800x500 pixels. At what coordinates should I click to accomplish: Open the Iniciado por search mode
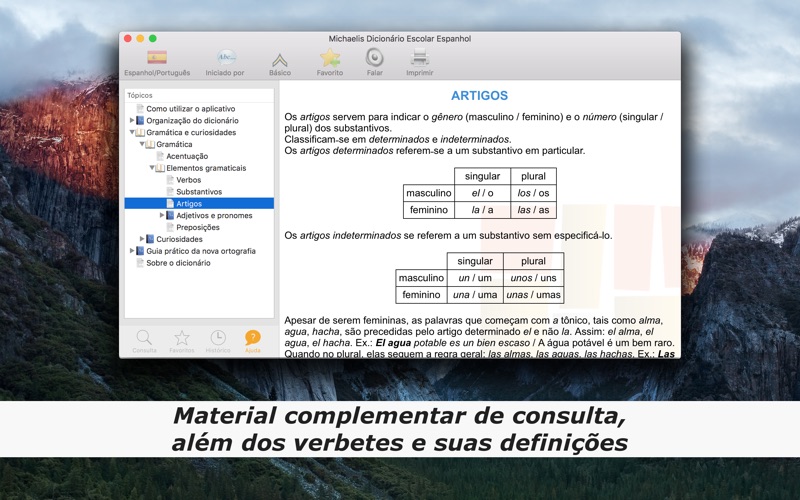pos(226,57)
